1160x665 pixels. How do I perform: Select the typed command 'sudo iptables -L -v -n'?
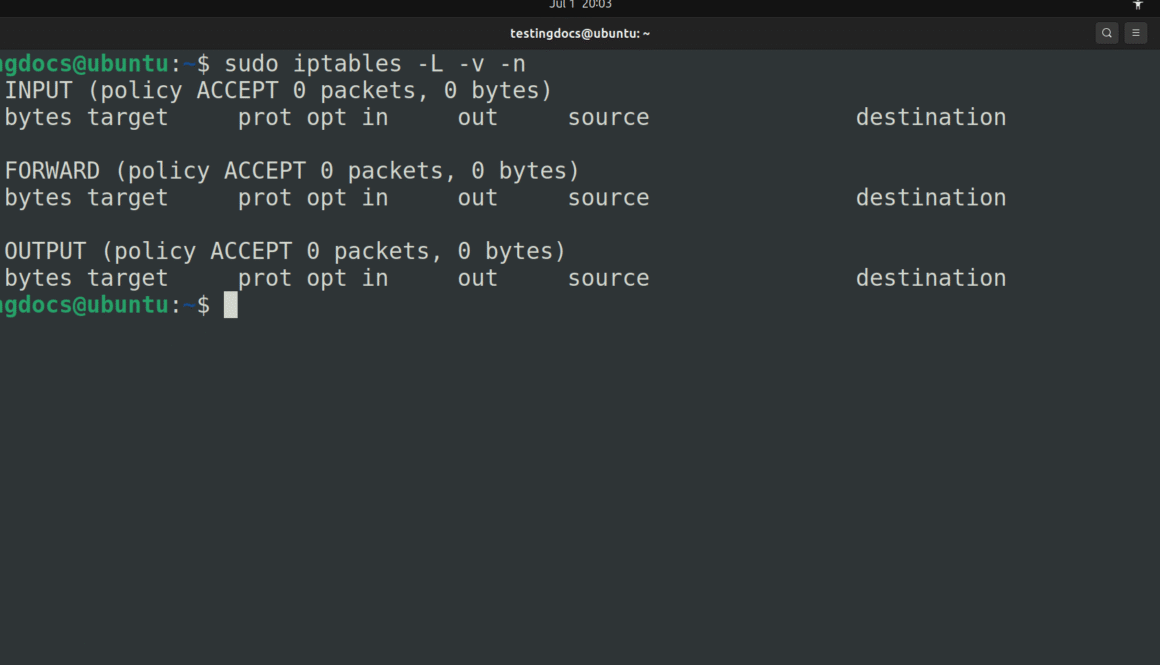(x=375, y=64)
